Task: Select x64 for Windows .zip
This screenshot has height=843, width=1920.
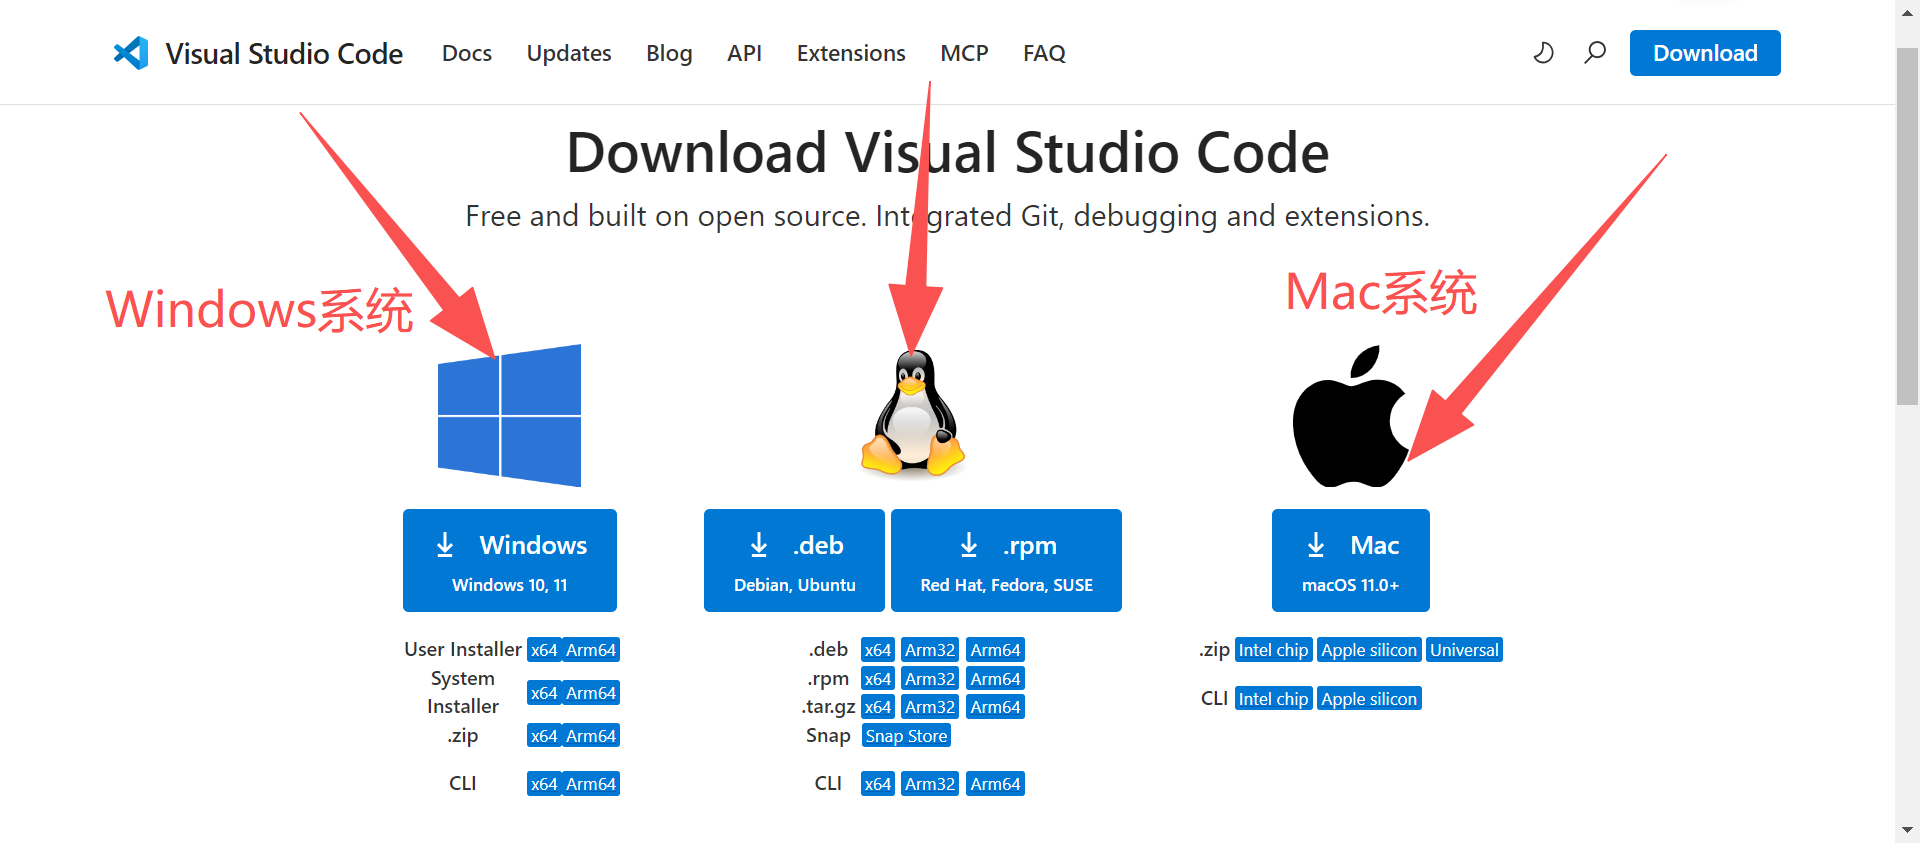Action: (544, 736)
